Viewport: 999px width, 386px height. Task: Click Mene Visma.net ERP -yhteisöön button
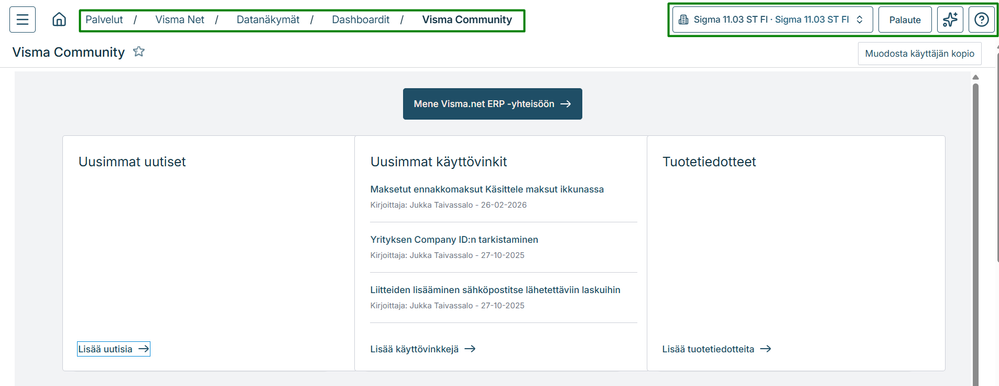492,104
